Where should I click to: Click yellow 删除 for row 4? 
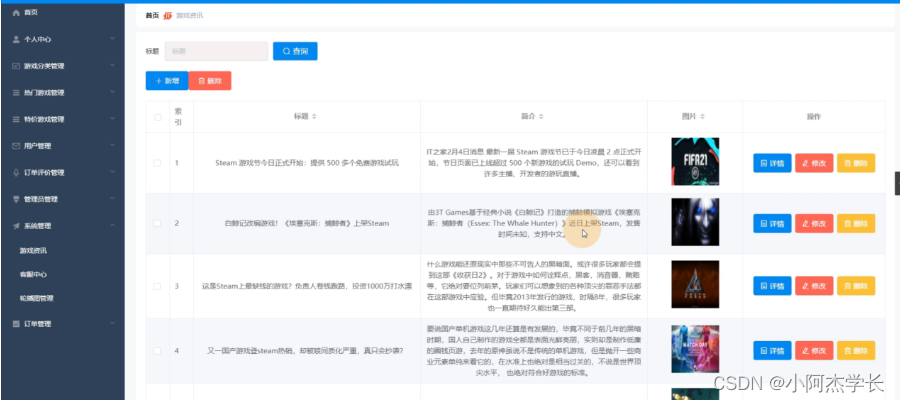coord(856,350)
